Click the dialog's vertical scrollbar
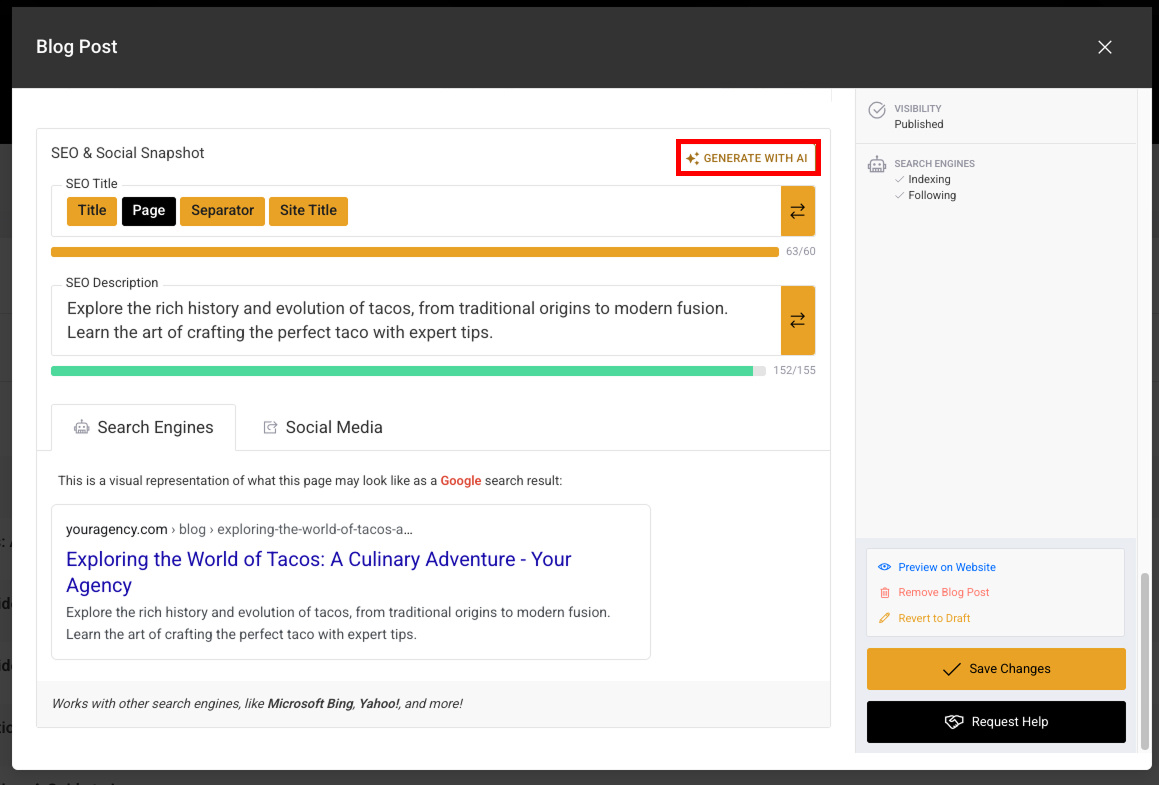The width and height of the screenshot is (1159, 785). (1146, 662)
